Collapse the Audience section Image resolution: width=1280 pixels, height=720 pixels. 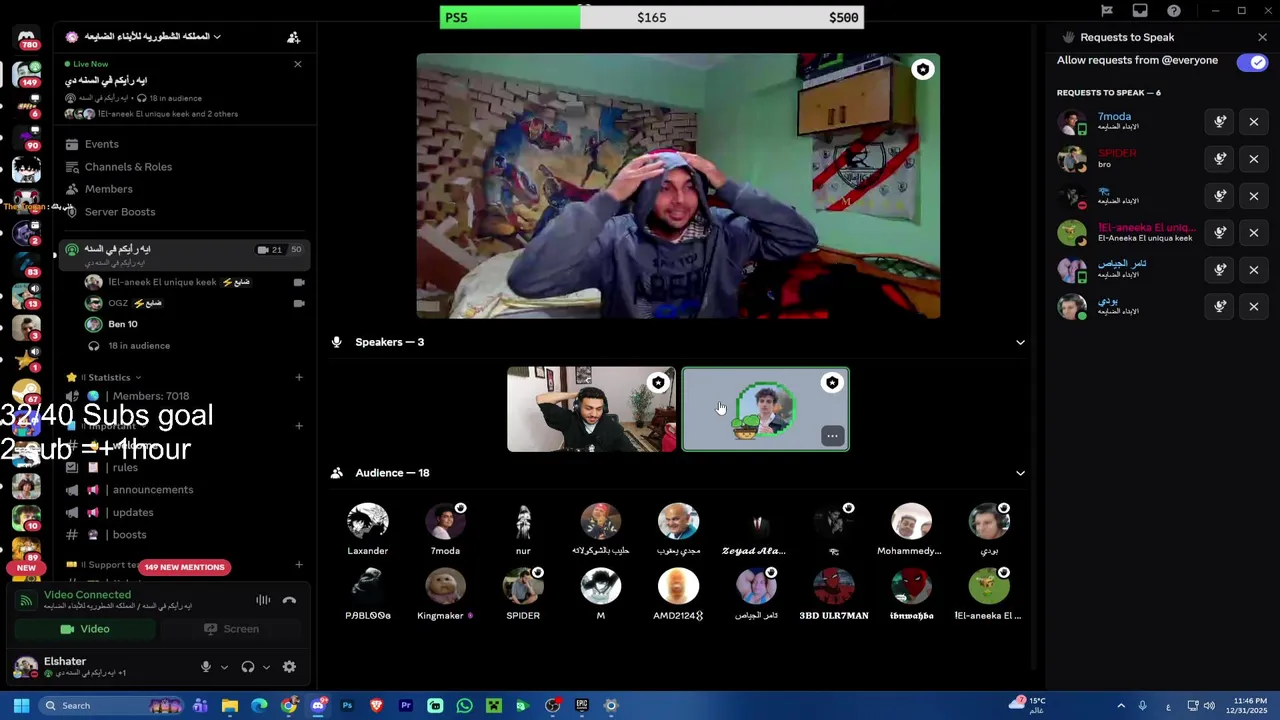click(x=1020, y=473)
